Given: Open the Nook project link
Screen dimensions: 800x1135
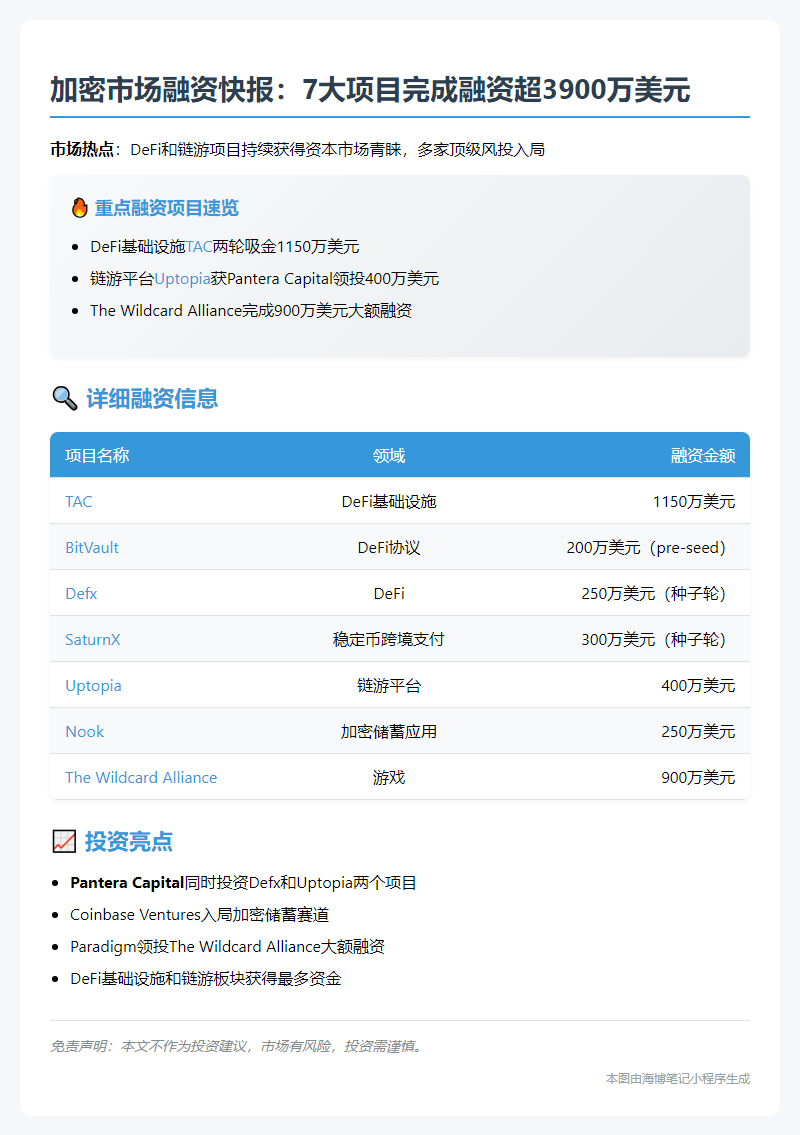Looking at the screenshot, I should pyautogui.click(x=84, y=731).
